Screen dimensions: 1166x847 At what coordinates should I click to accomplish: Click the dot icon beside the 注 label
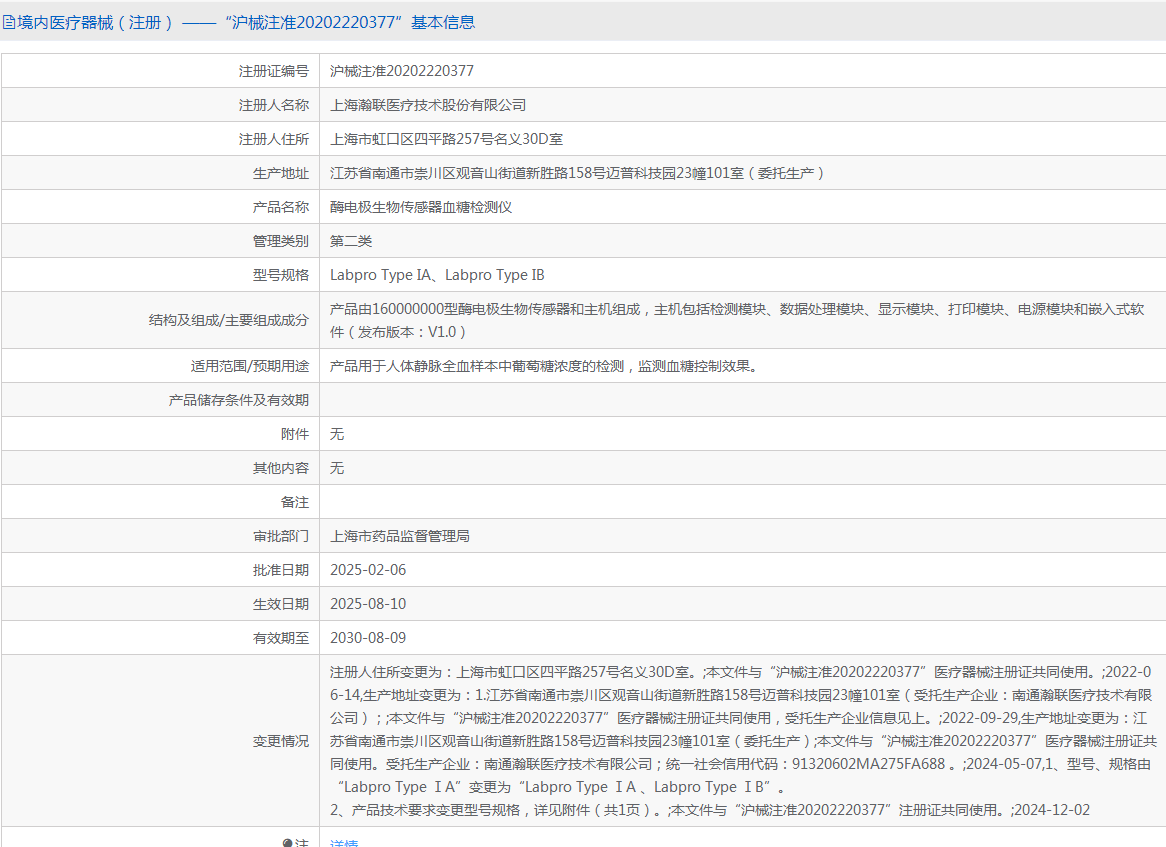(288, 843)
